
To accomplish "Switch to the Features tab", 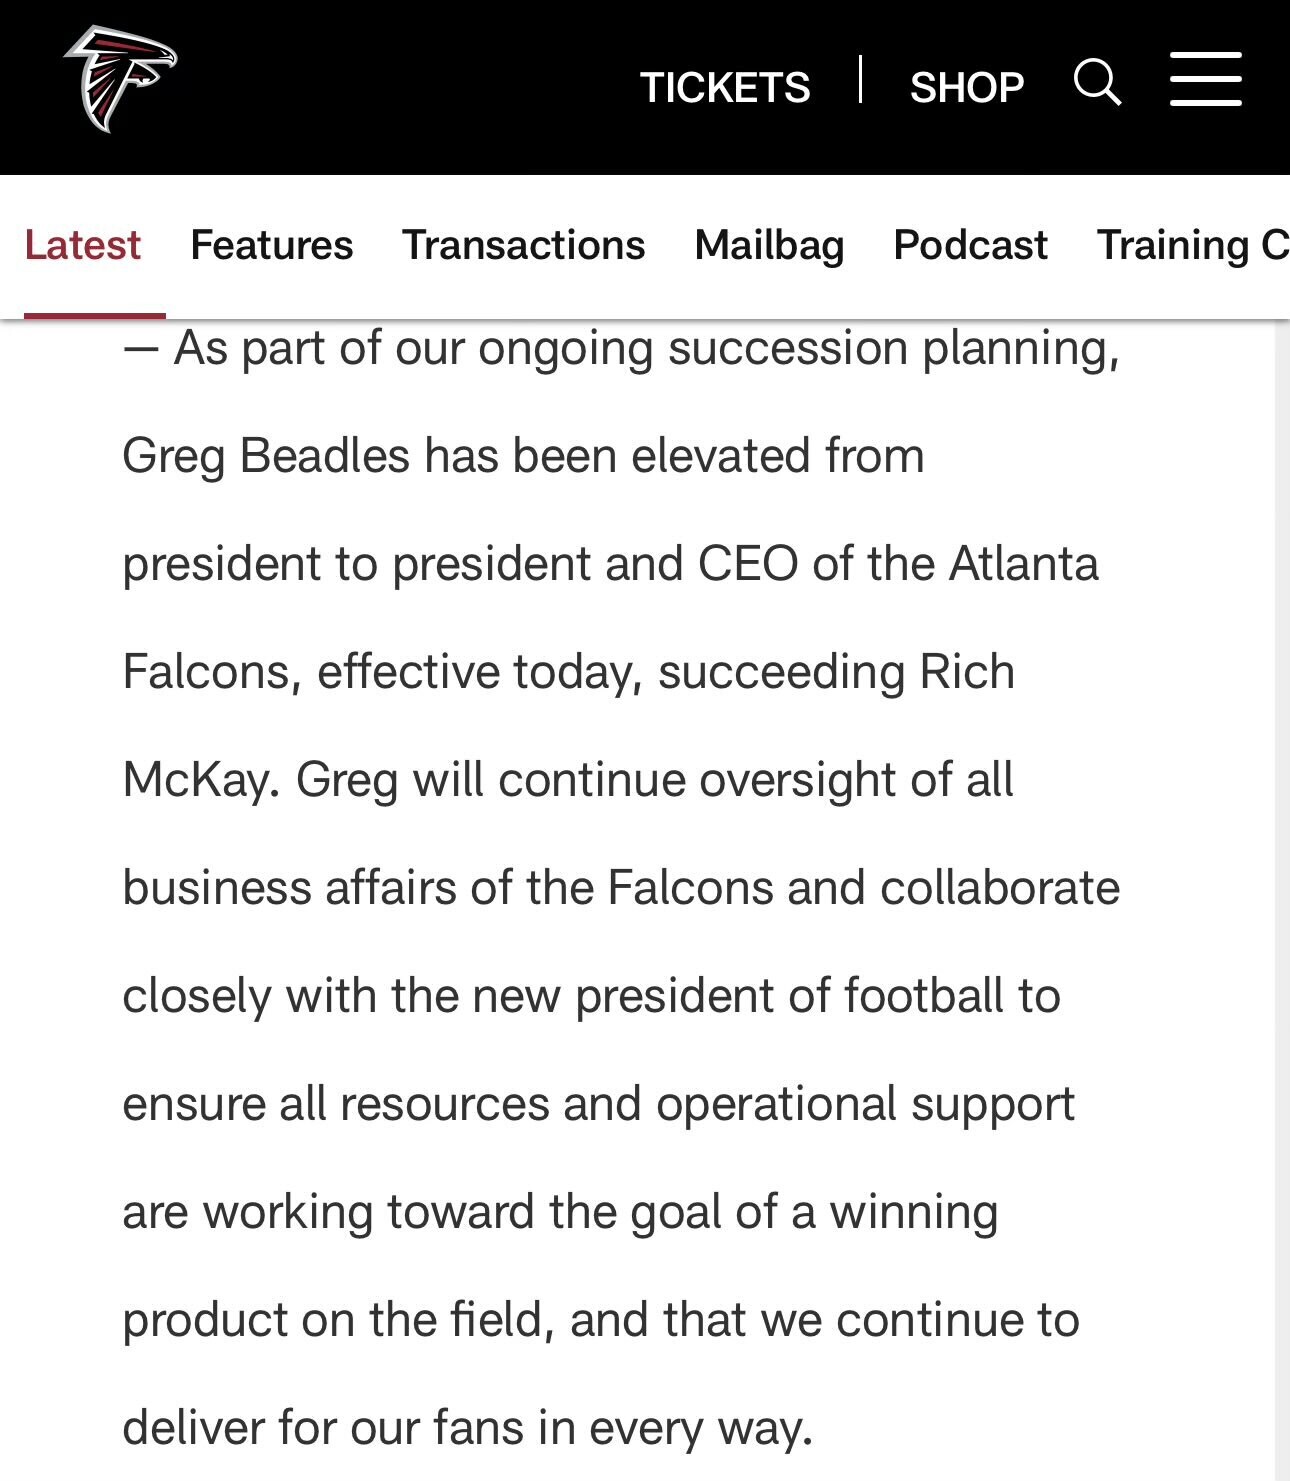I will tap(271, 245).
